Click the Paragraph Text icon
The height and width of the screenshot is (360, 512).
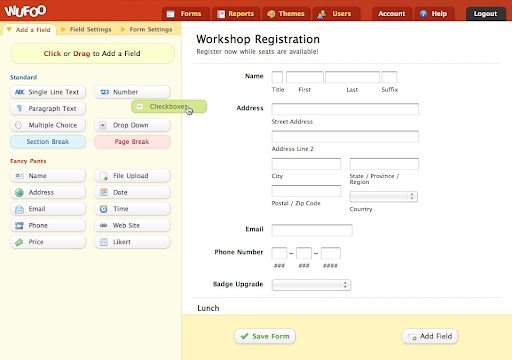pos(19,109)
